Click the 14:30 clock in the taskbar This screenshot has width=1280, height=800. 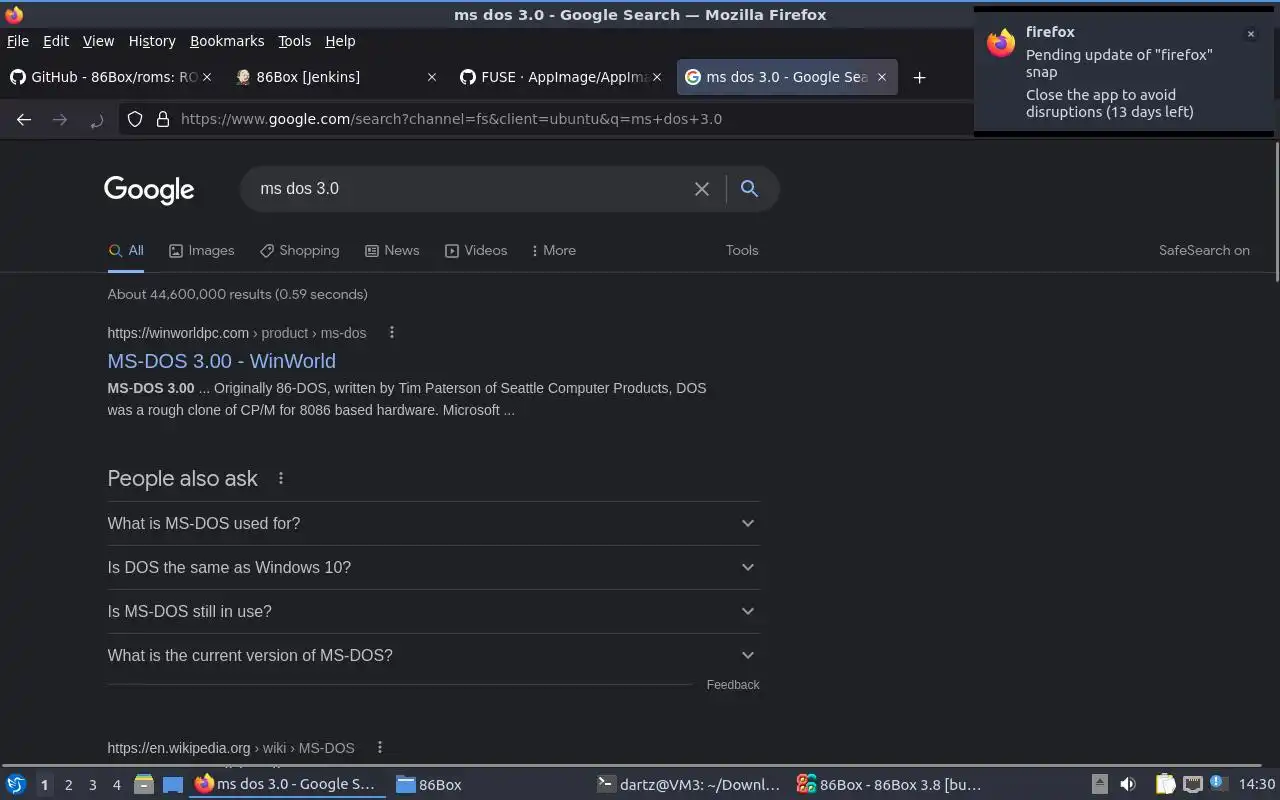1257,784
